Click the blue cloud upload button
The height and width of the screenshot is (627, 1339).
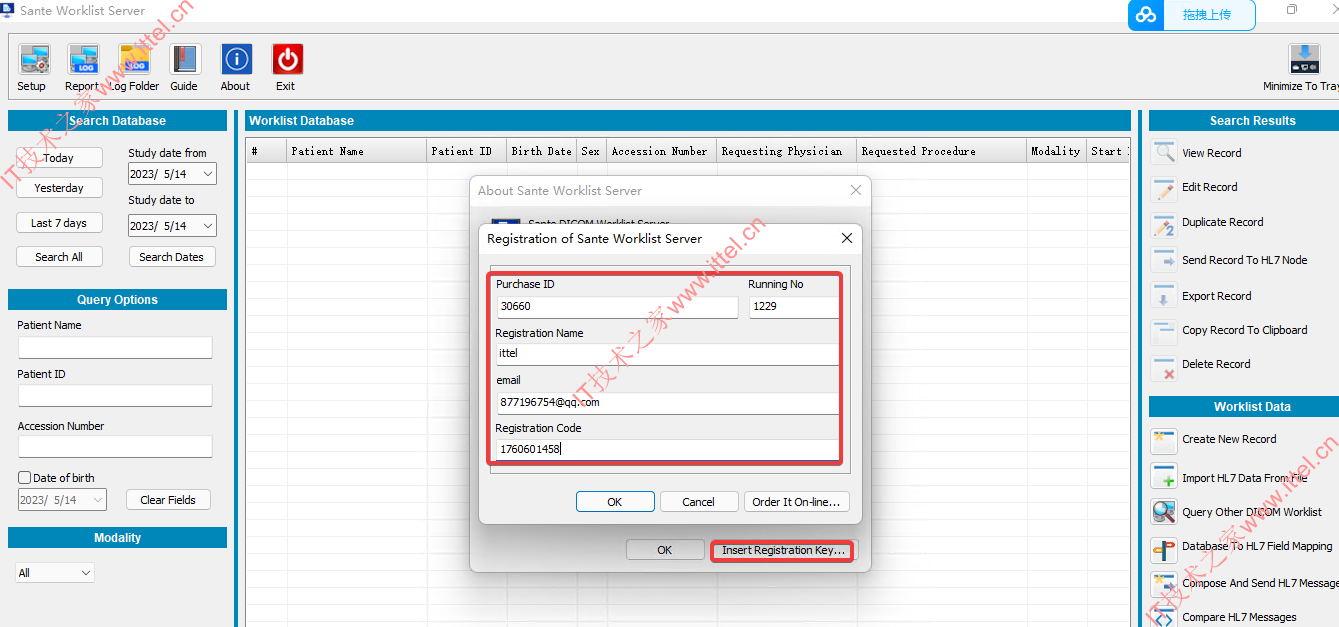tap(1192, 15)
